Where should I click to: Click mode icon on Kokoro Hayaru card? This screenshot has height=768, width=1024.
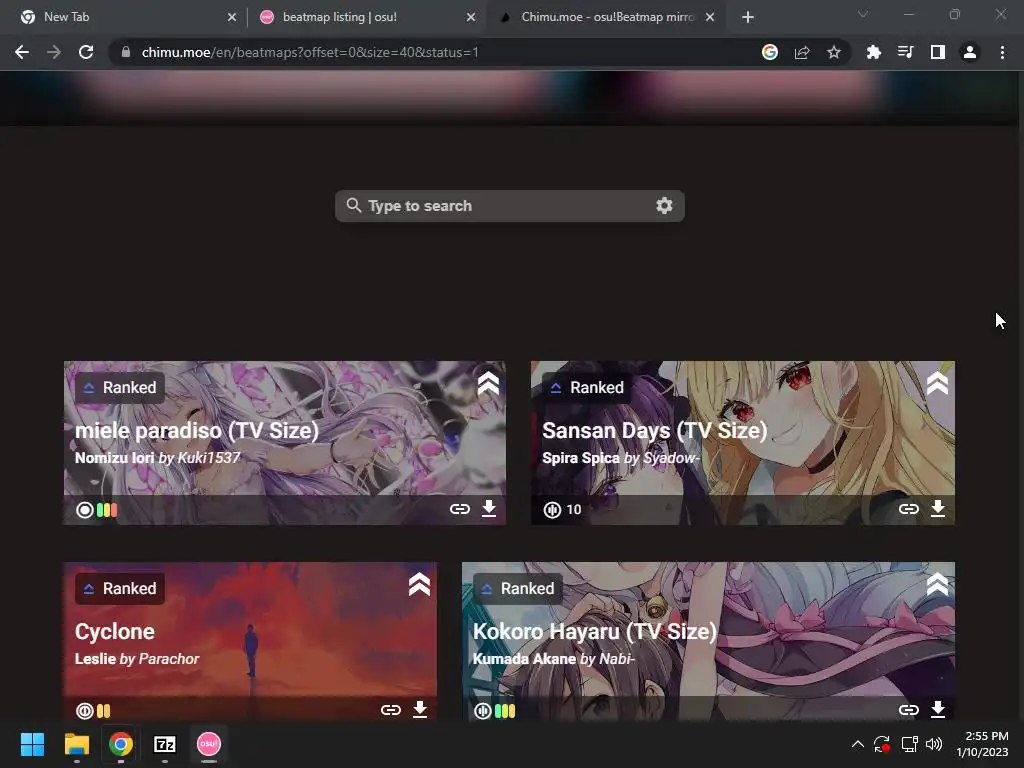click(483, 711)
